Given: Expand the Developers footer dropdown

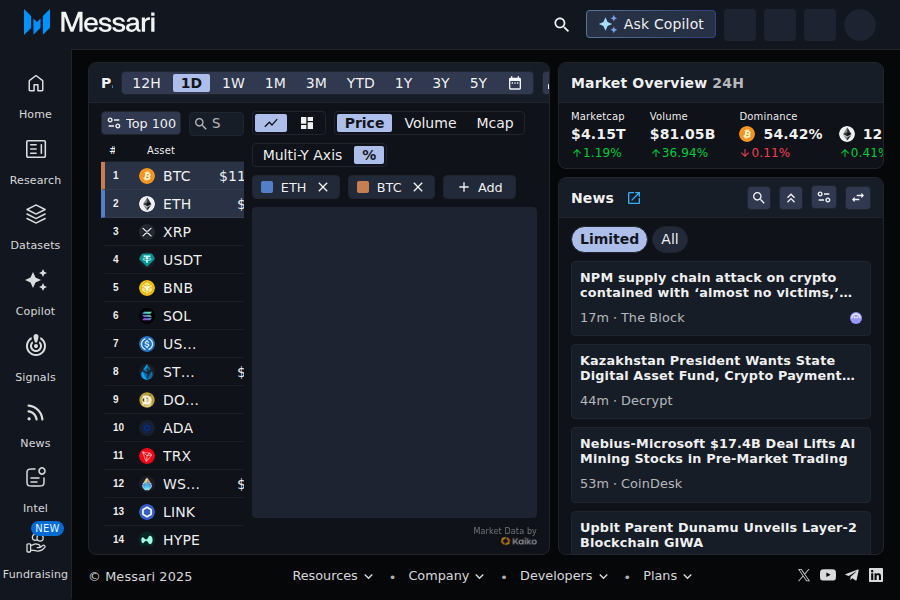Looking at the screenshot, I should pos(564,576).
